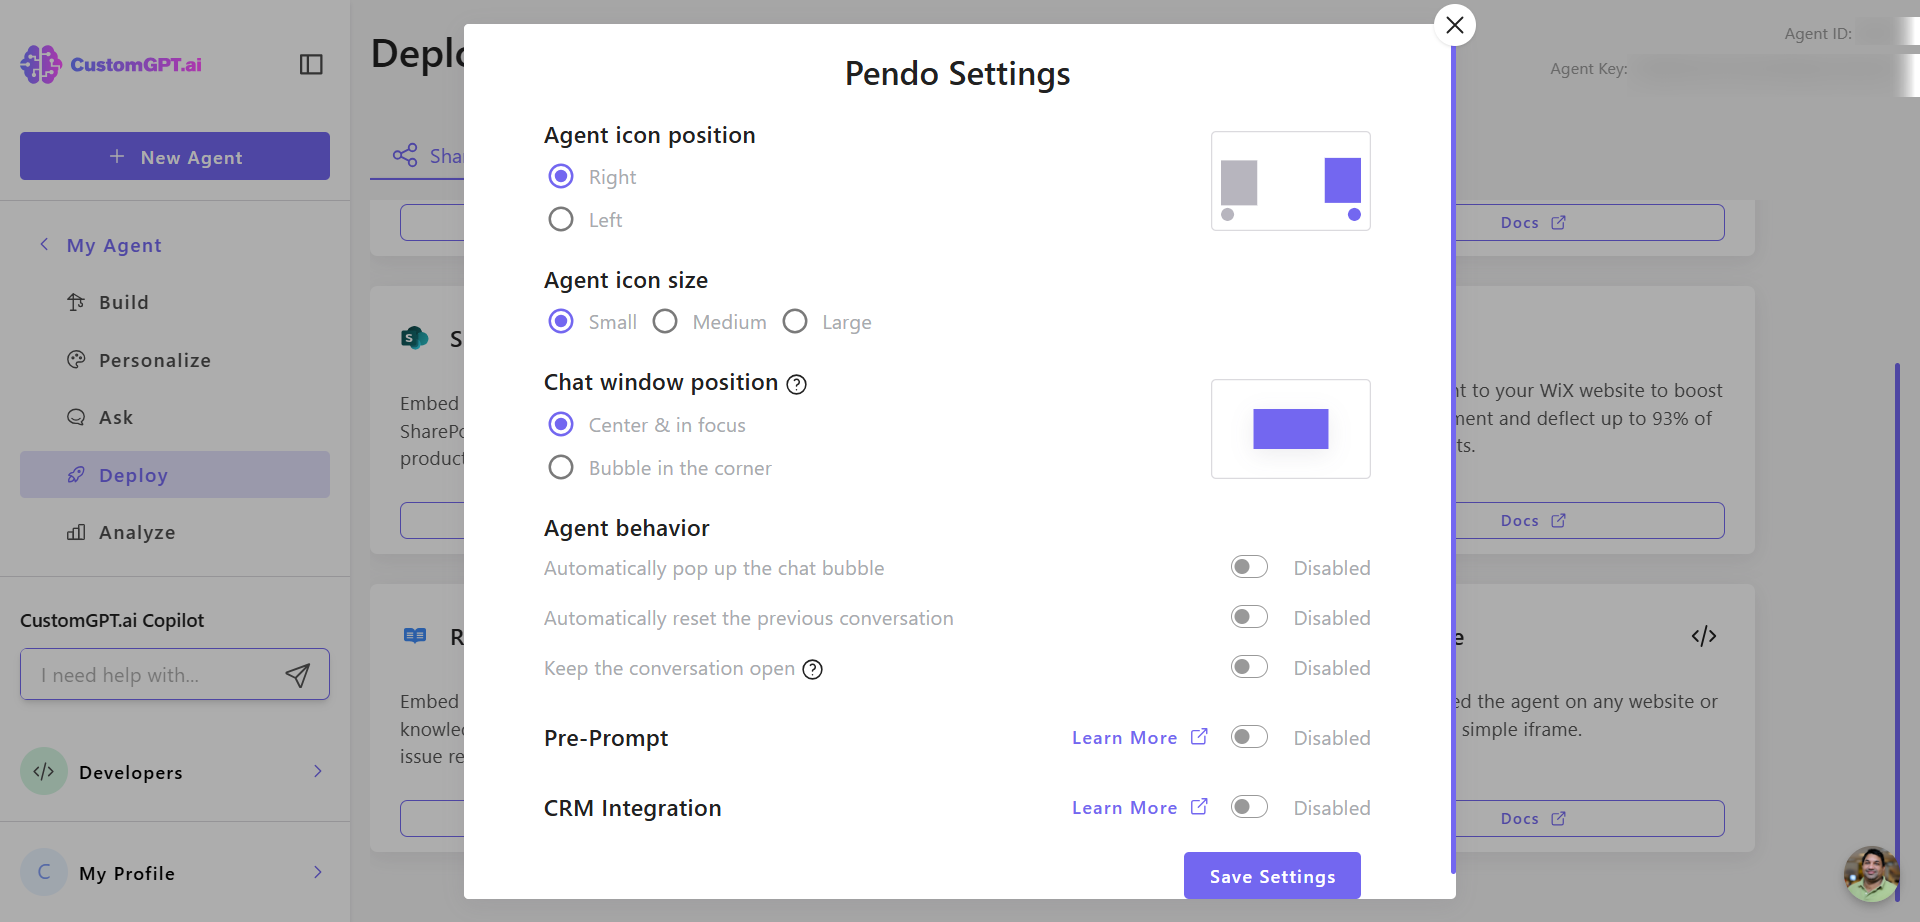The image size is (1920, 922).
Task: Expand the My Profile chevron
Action: click(x=318, y=872)
